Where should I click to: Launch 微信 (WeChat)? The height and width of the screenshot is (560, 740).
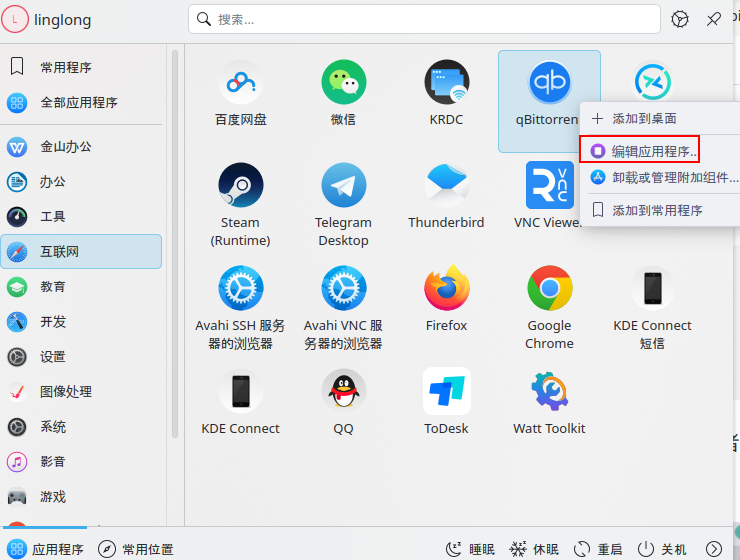(x=343, y=83)
